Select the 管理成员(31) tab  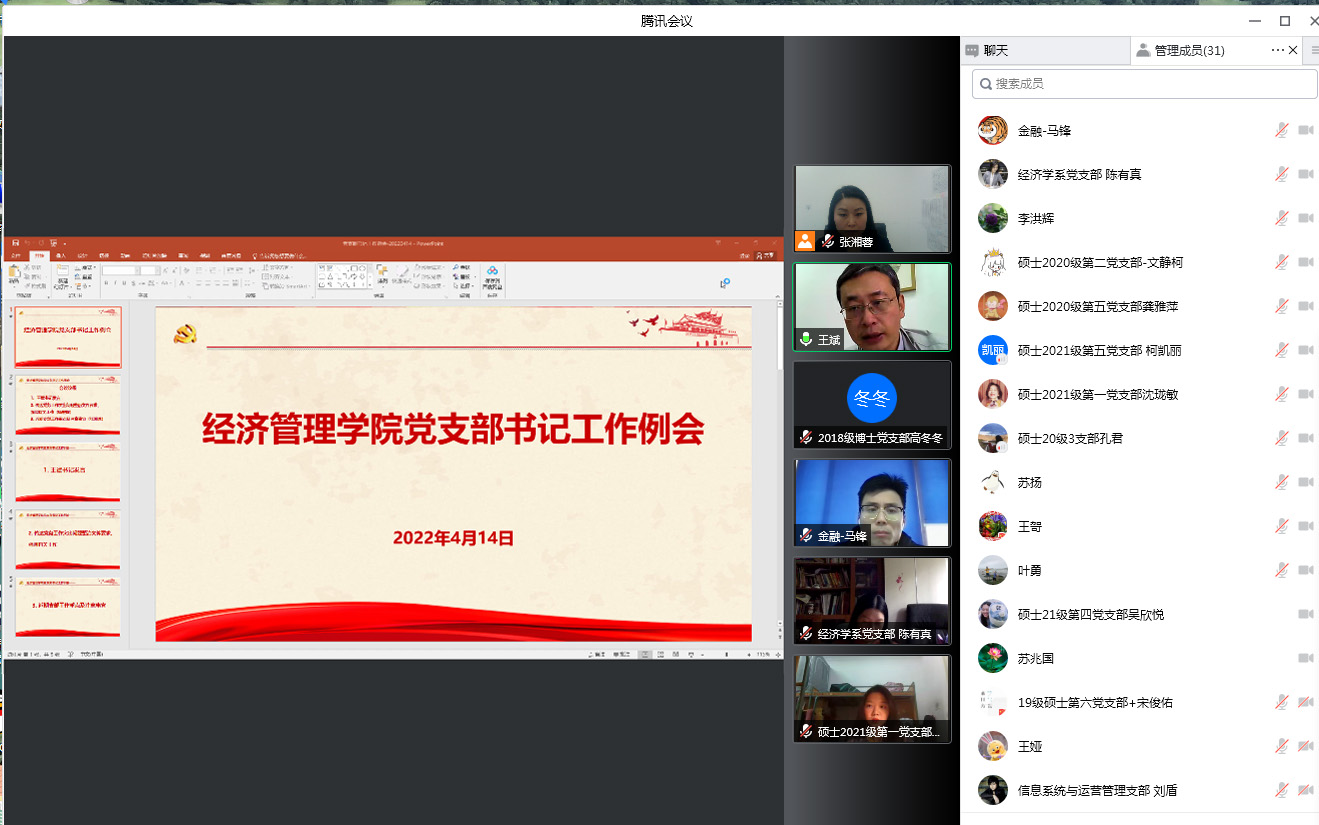1188,51
